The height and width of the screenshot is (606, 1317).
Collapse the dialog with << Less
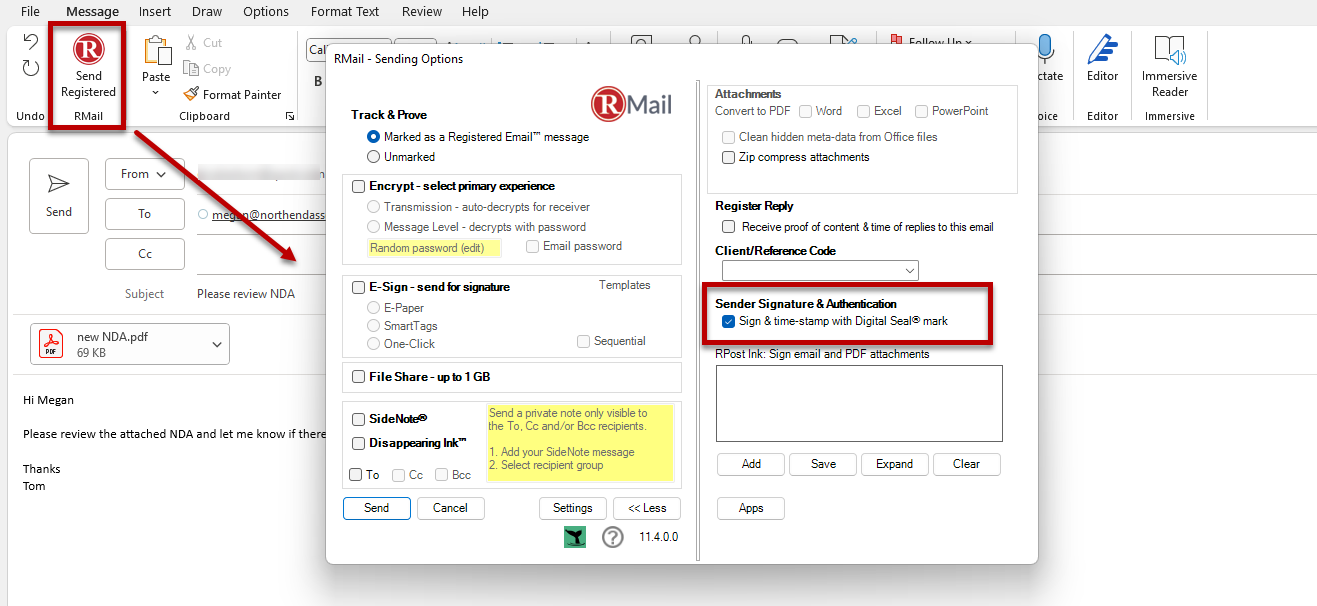tap(647, 508)
